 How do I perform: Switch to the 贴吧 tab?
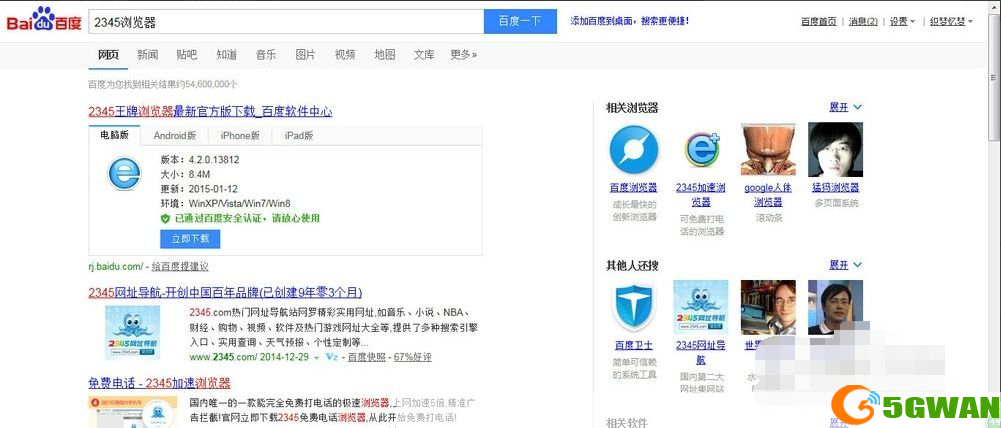point(186,55)
